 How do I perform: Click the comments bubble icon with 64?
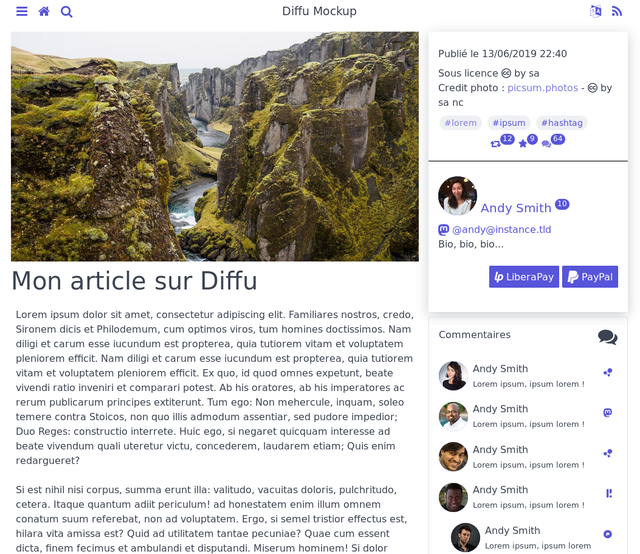tap(546, 144)
